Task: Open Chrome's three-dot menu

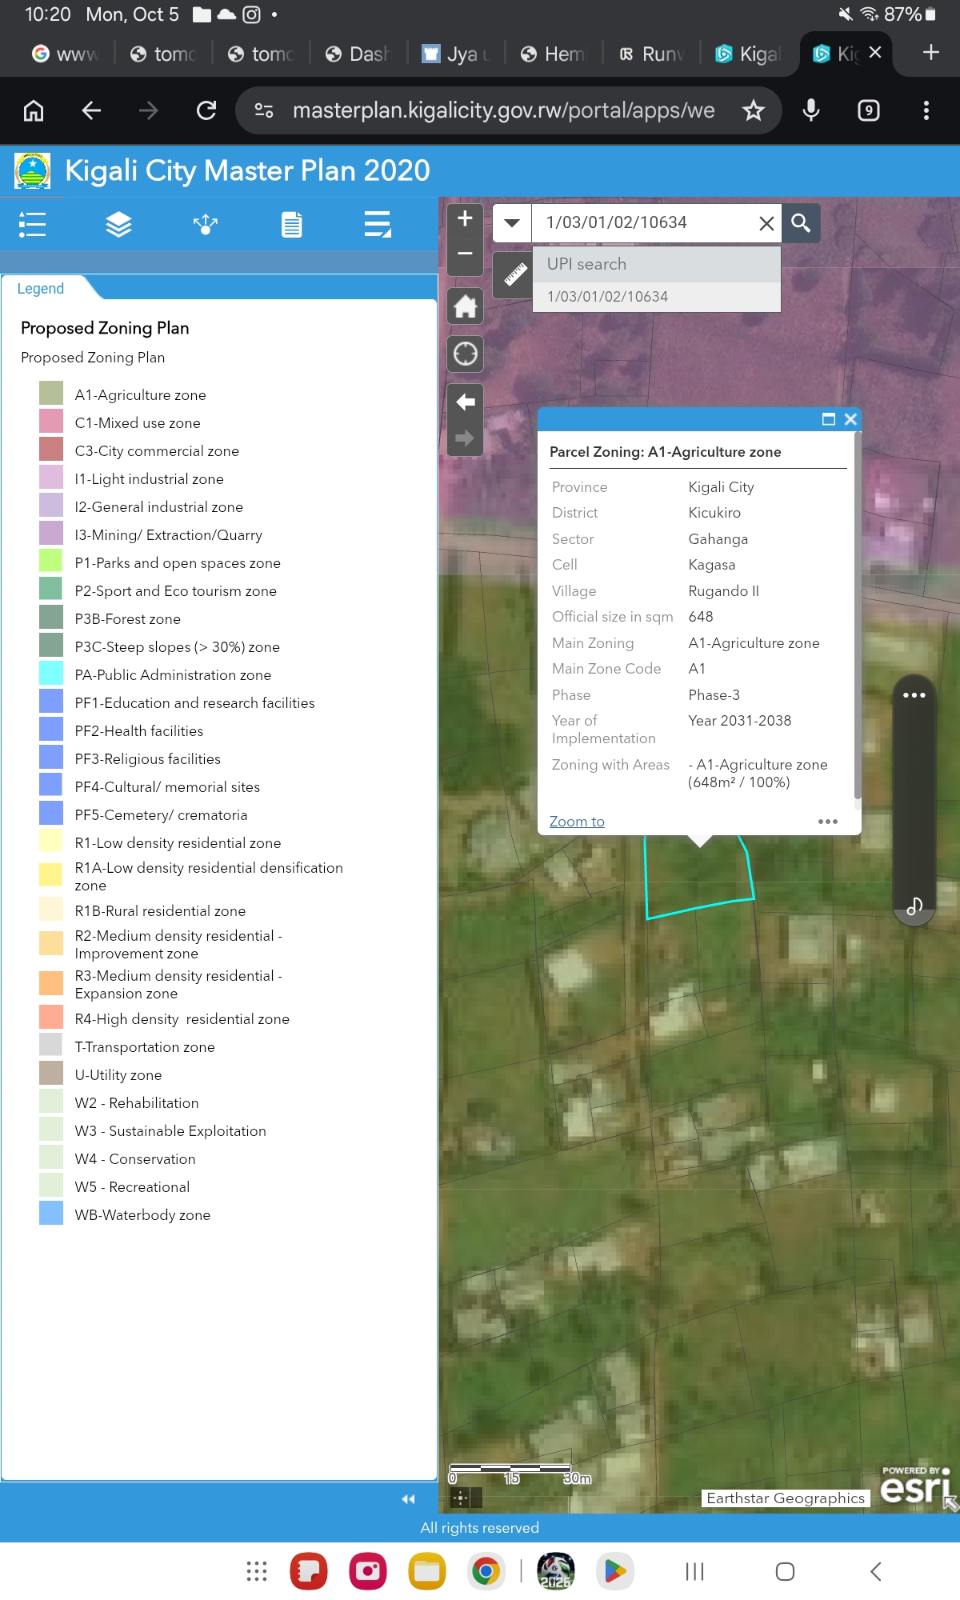Action: pos(926,110)
